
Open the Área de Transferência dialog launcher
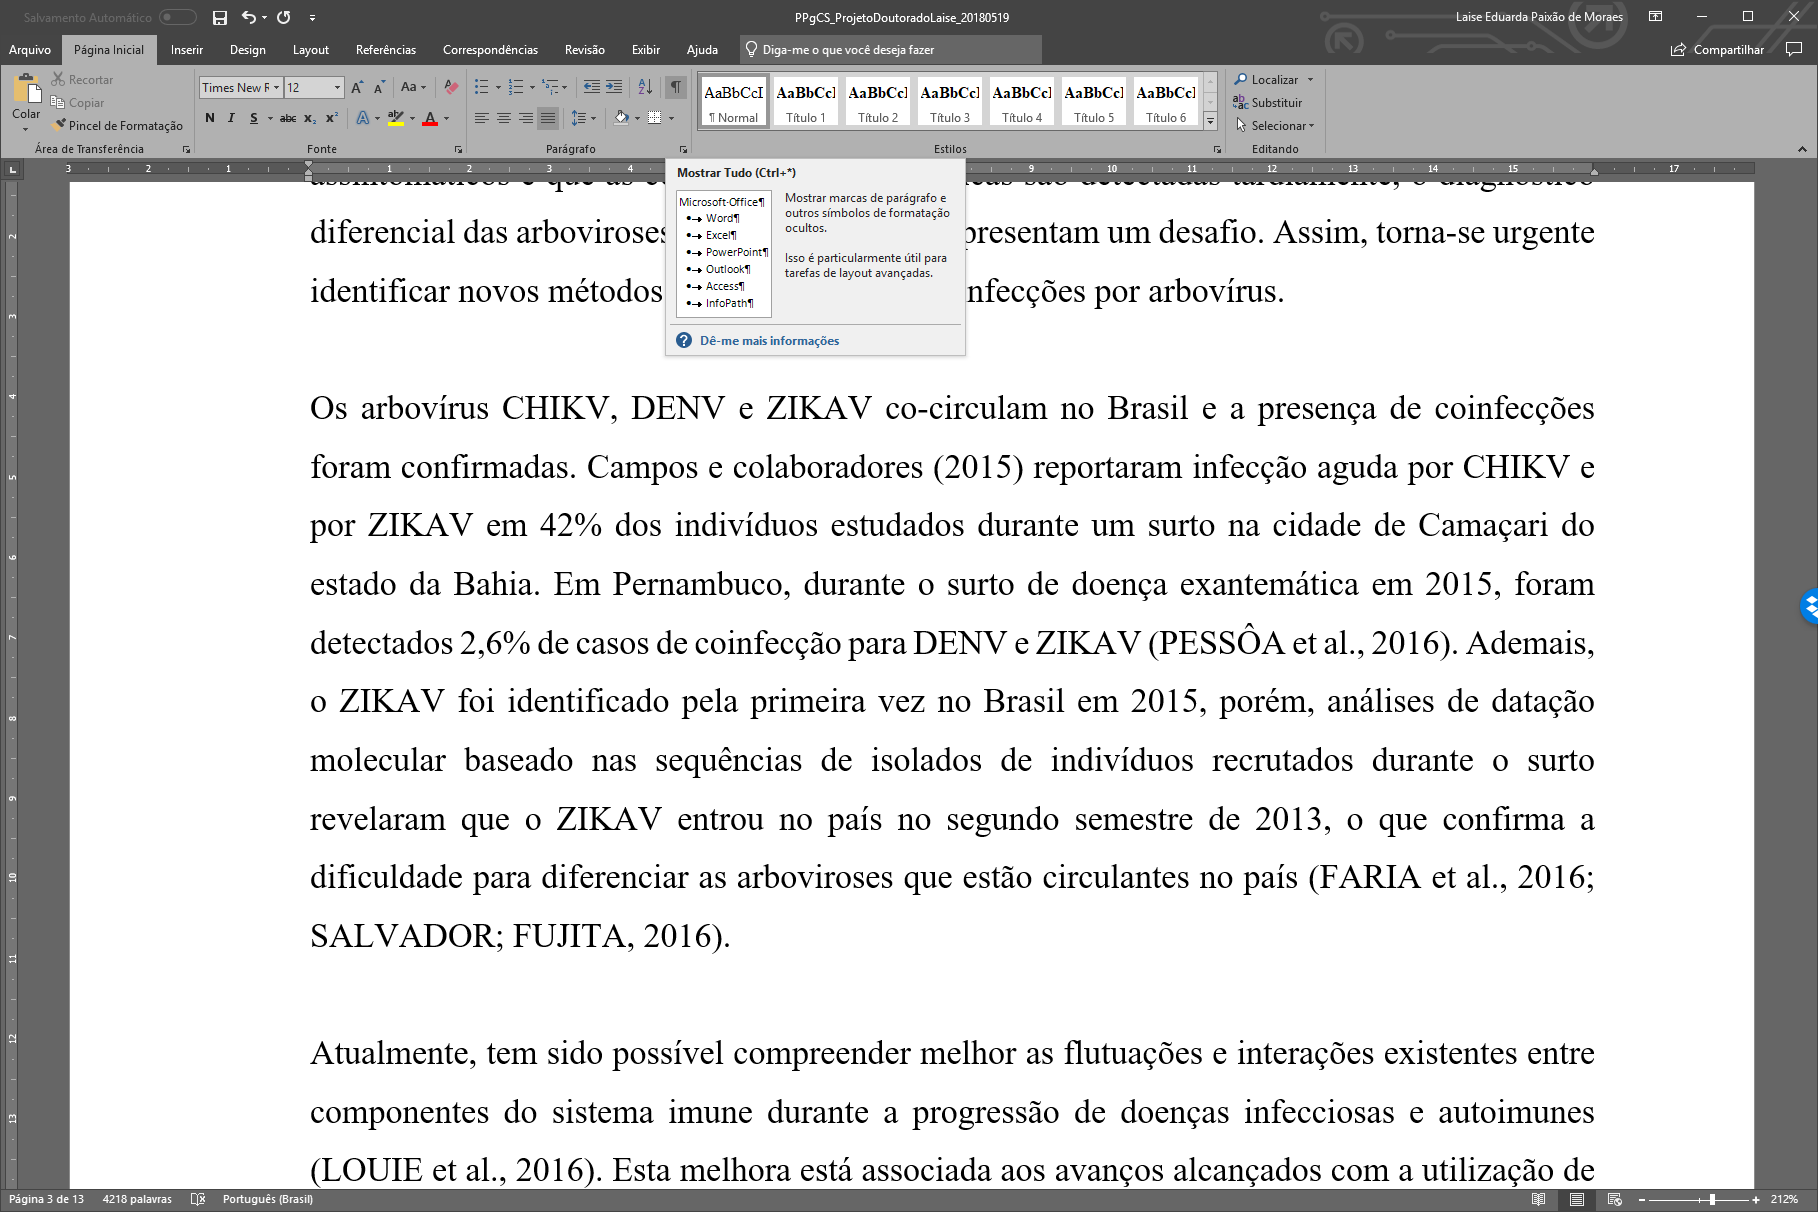[x=186, y=149]
